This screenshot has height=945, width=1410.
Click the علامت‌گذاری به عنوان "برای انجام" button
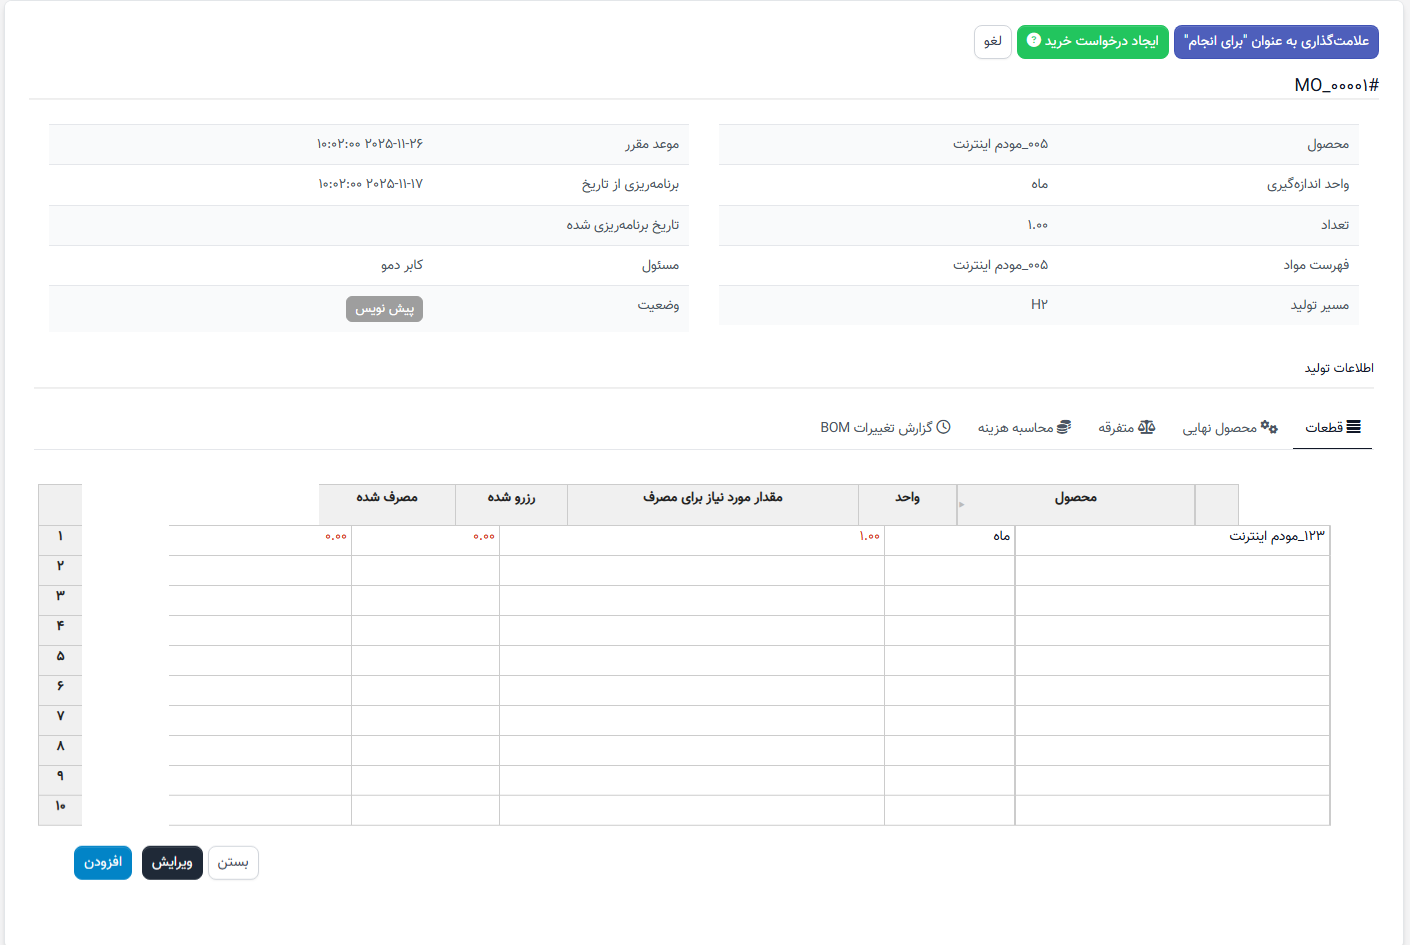point(1276,42)
